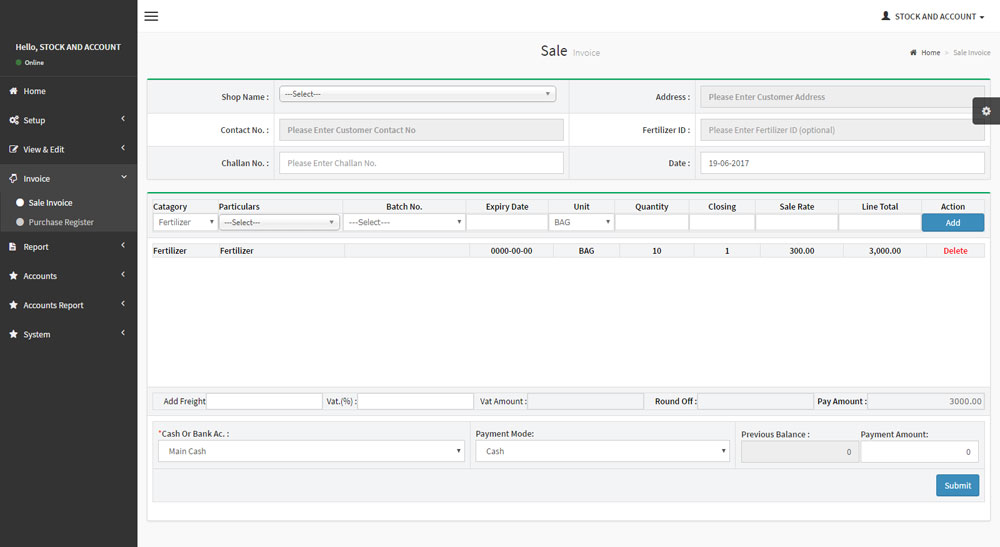Click the Submit button
Screen dimensions: 1000x547
tap(957, 485)
